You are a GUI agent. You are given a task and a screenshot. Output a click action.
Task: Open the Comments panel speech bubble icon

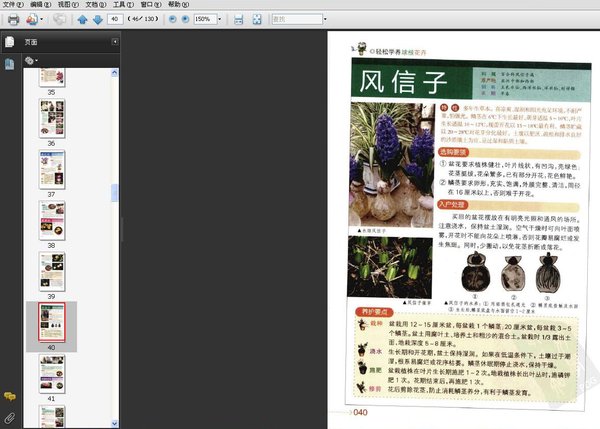(x=10, y=396)
